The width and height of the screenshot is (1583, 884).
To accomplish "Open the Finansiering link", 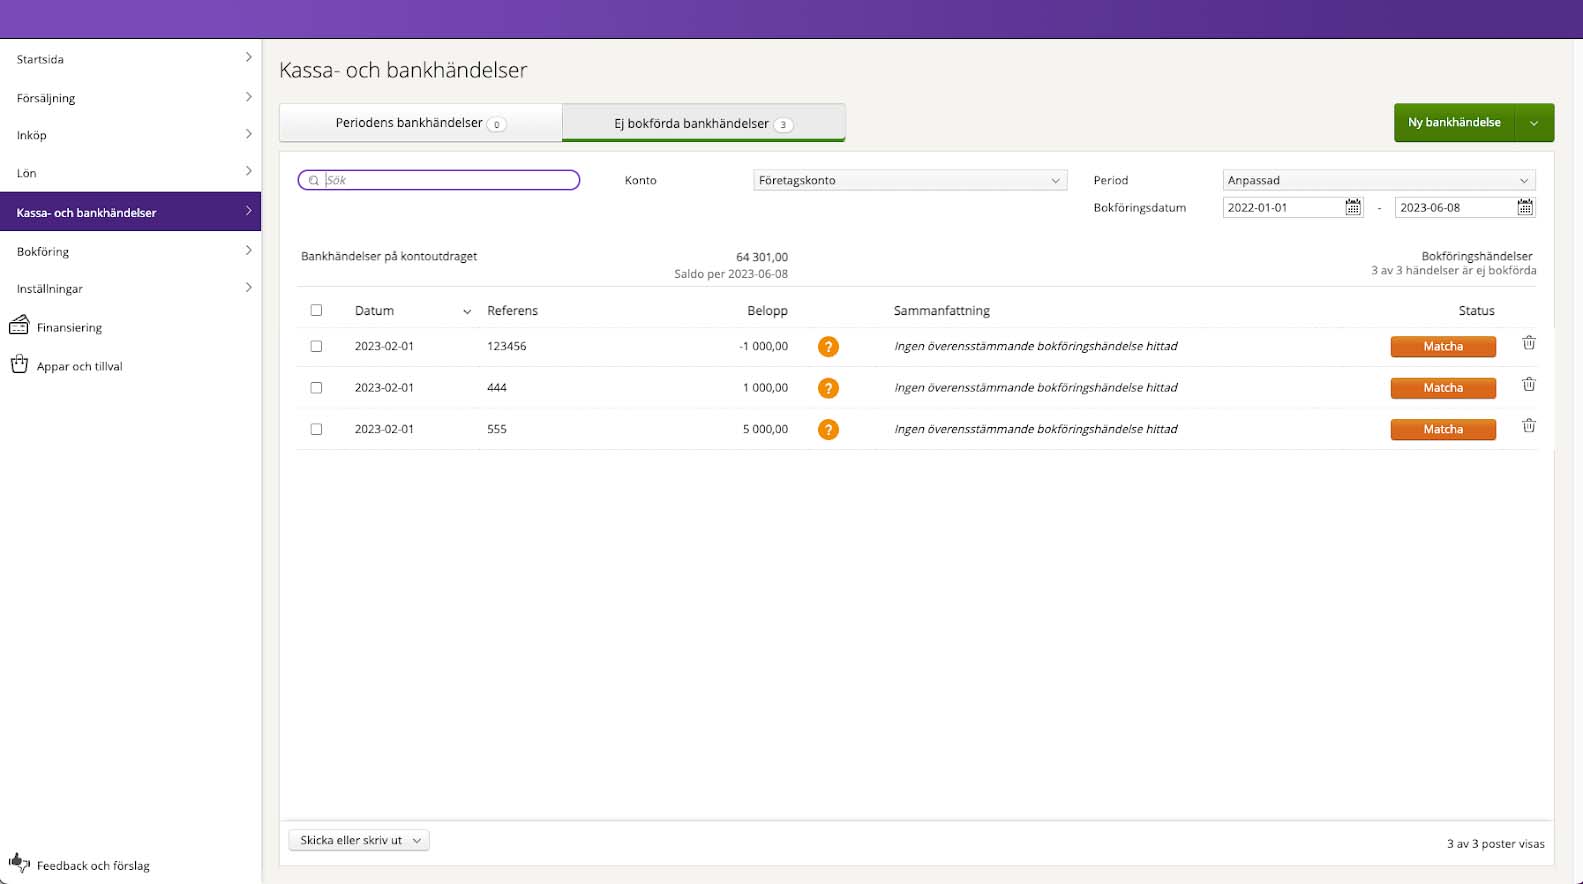I will (x=69, y=327).
